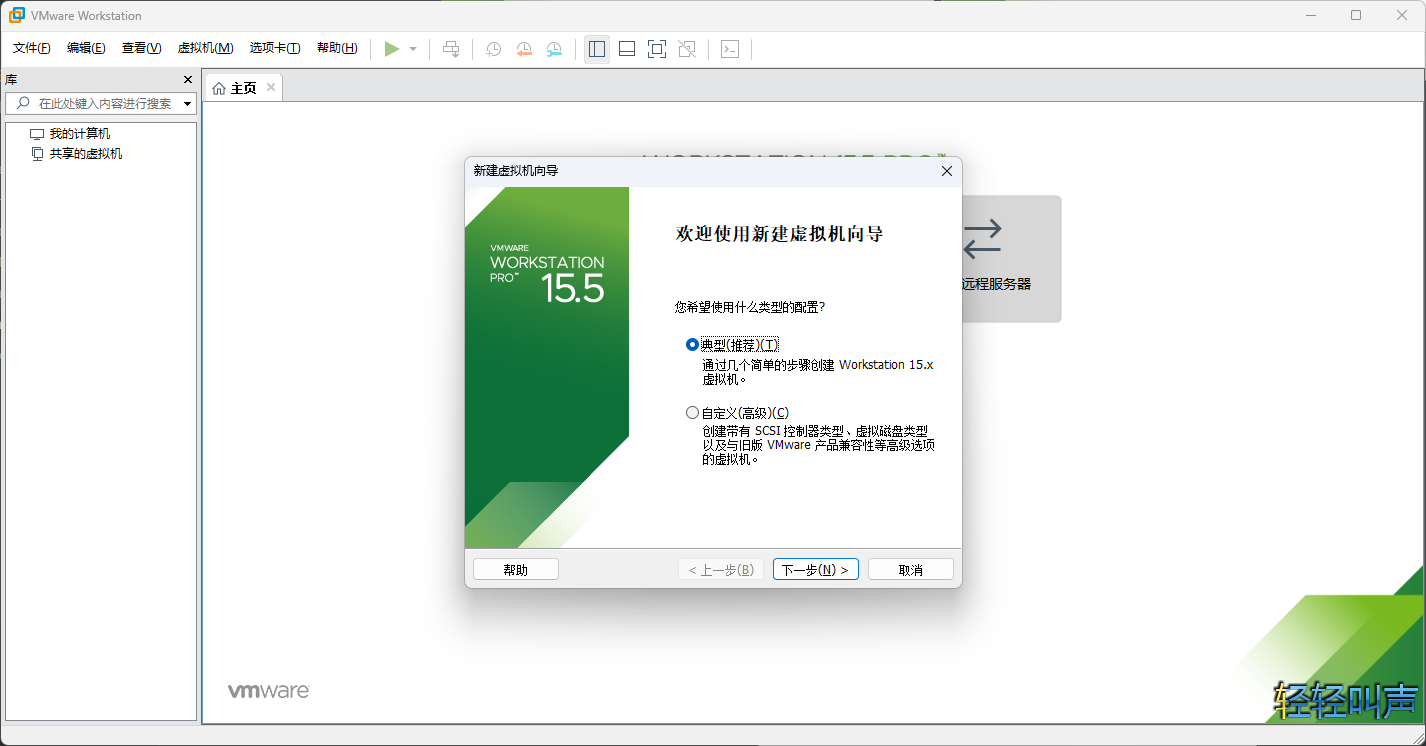The height and width of the screenshot is (746, 1426).
Task: Open the 查看(V) menu
Action: point(141,48)
